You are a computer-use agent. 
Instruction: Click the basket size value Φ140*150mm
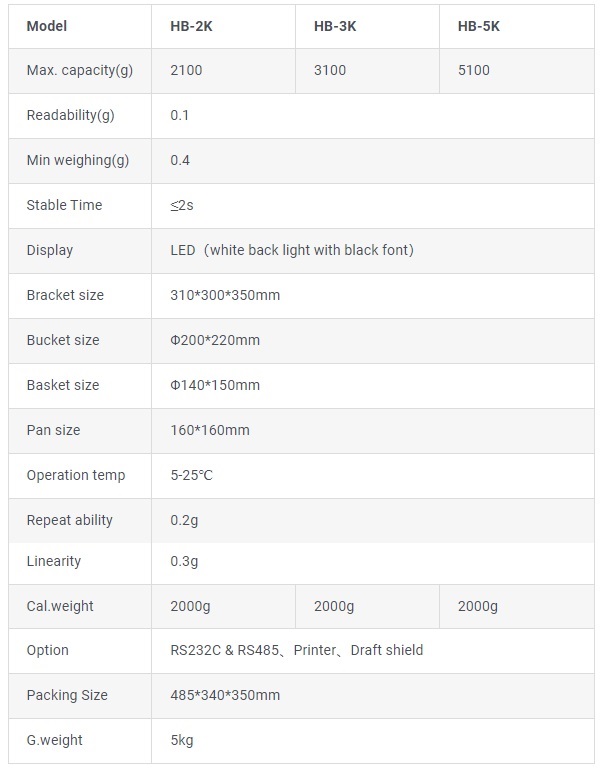(215, 385)
